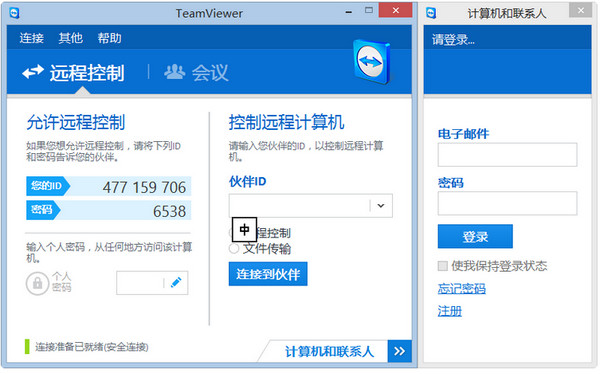The width and height of the screenshot is (600, 374).
Task: Click the TeamViewer logo in the header
Action: click(x=373, y=62)
